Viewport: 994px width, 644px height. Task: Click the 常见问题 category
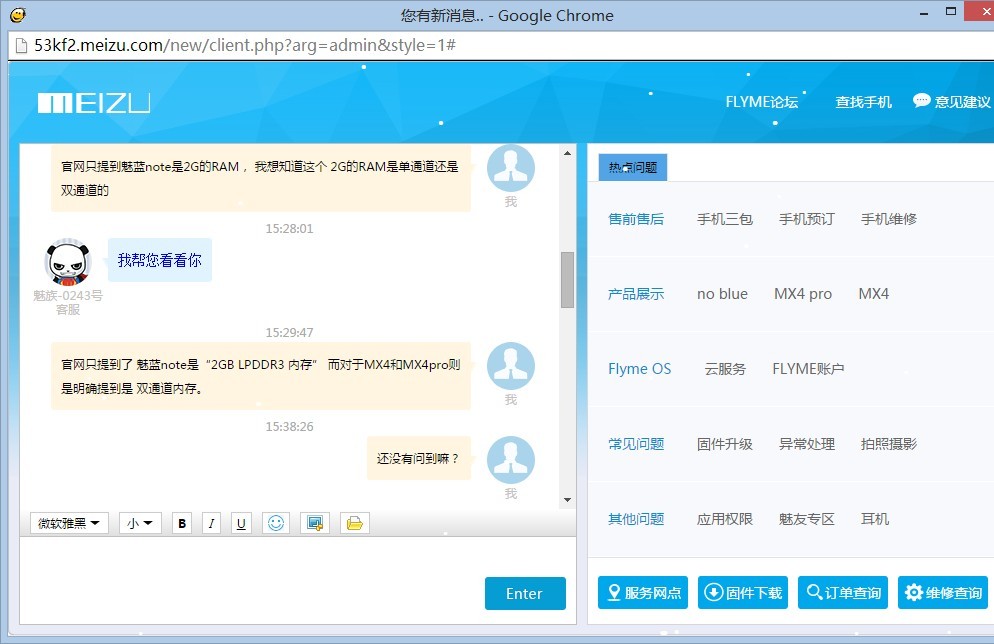tap(636, 444)
